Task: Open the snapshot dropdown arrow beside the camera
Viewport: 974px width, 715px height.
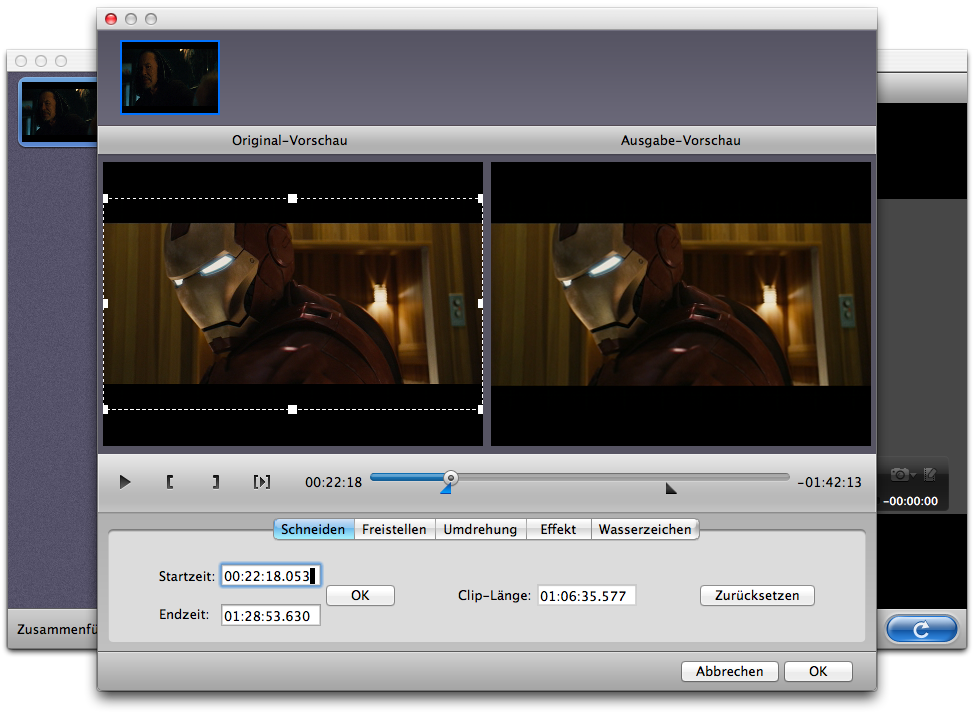Action: coord(914,475)
